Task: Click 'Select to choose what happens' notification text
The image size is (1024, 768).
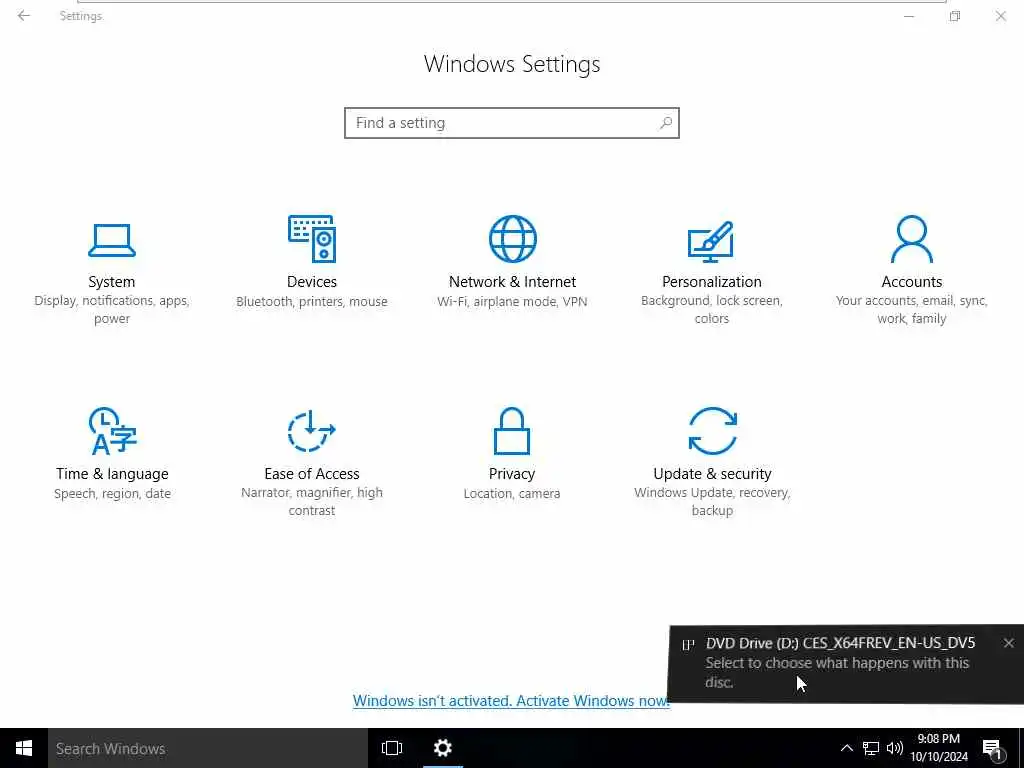Action: (x=837, y=672)
